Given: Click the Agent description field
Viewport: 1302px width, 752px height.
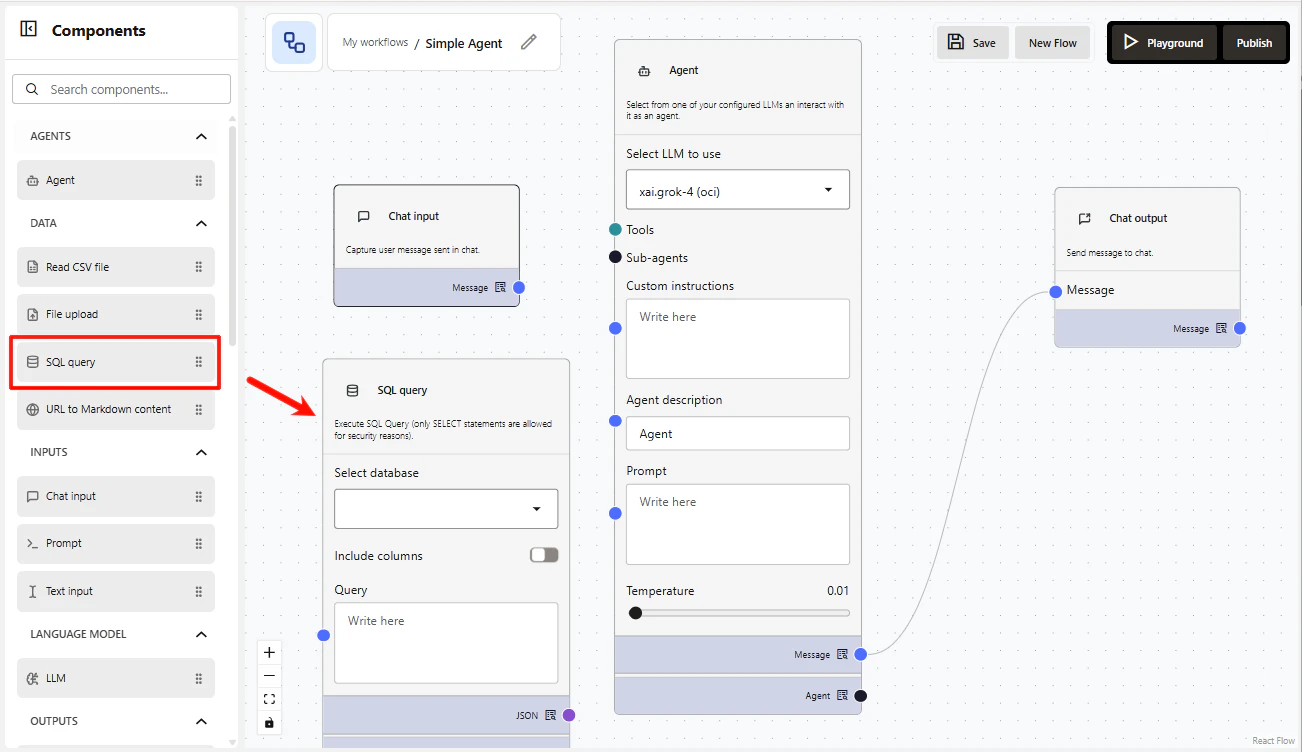Looking at the screenshot, I should click(x=738, y=434).
